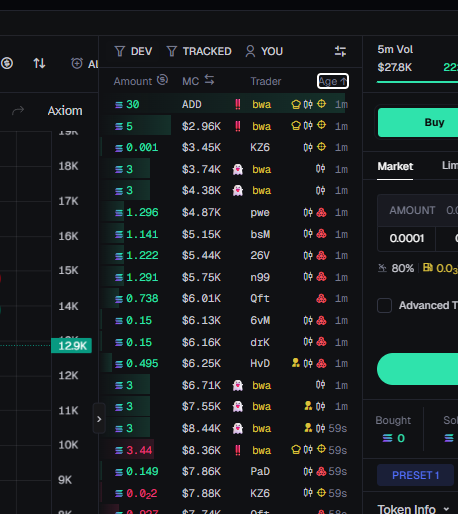Viewport: 458px width, 514px height.
Task: Filter trades by TRACKED wallets
Action: pos(199,51)
